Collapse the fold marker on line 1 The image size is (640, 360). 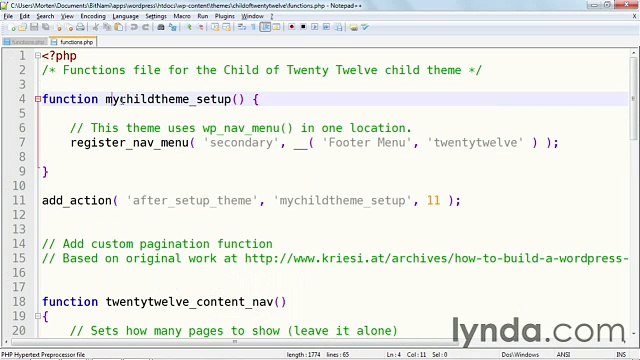tap(38, 56)
